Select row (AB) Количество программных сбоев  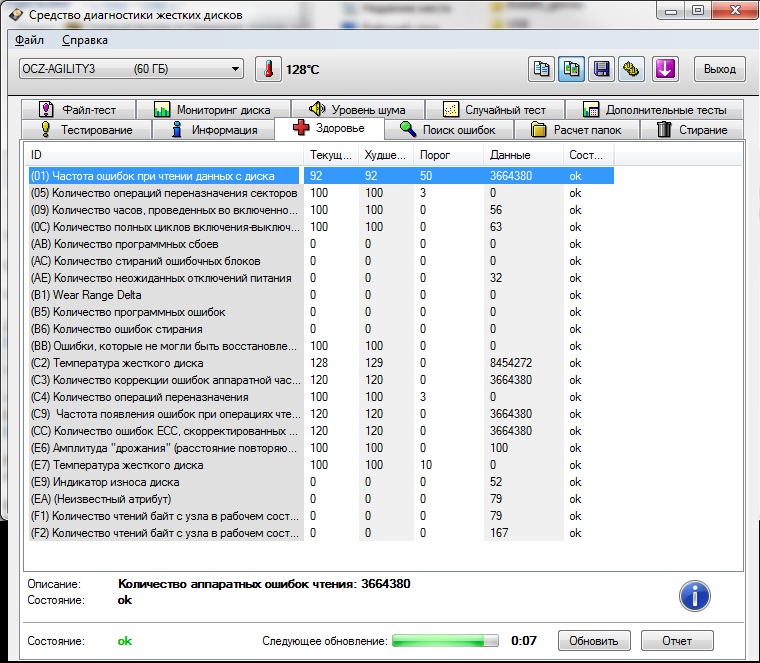321,244
